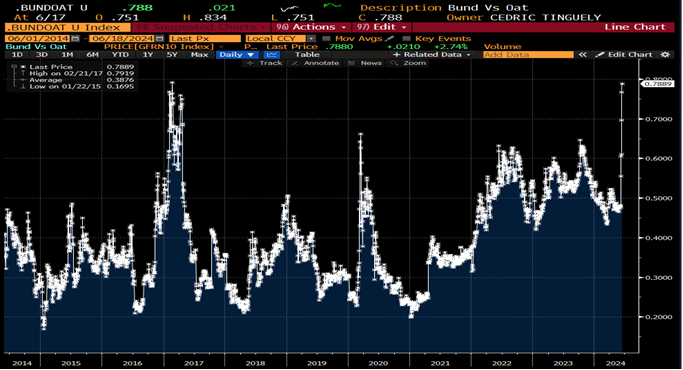
Task: Click the Mov Avgs pencil edit icon
Action: click(x=390, y=38)
